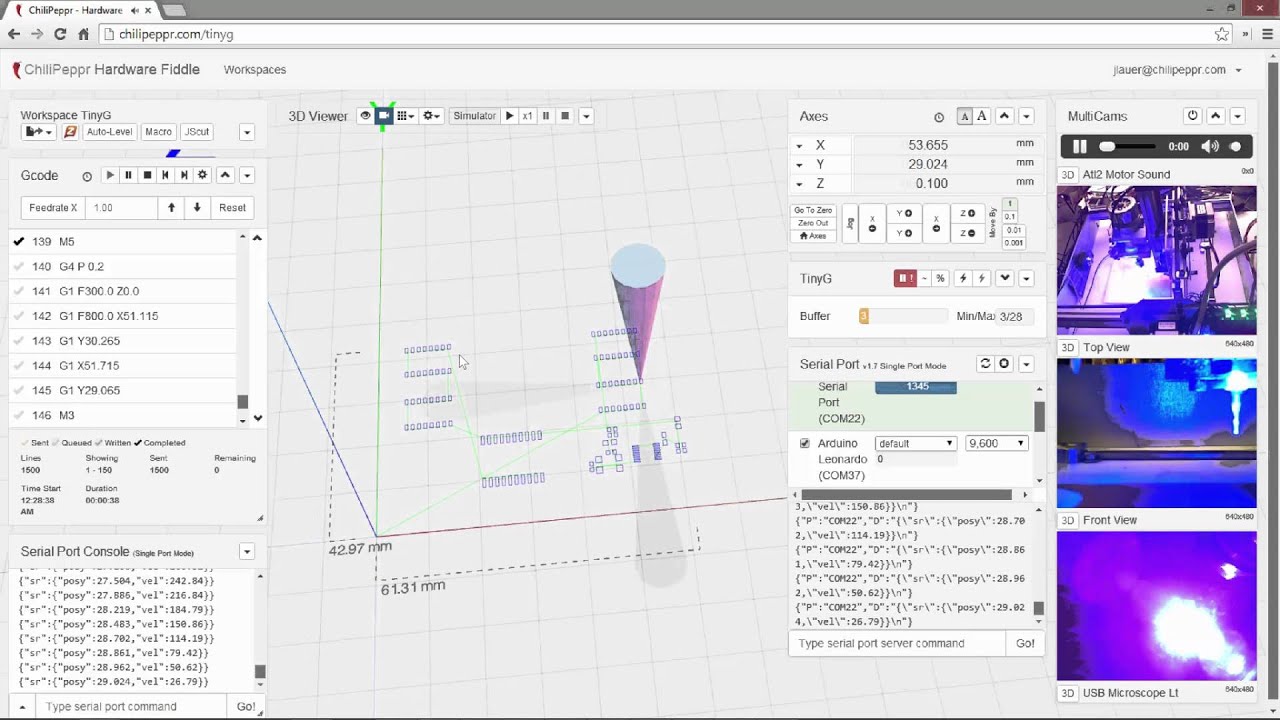The width and height of the screenshot is (1280, 720).
Task: Expand the X axis dropdown arrow
Action: 799,146
